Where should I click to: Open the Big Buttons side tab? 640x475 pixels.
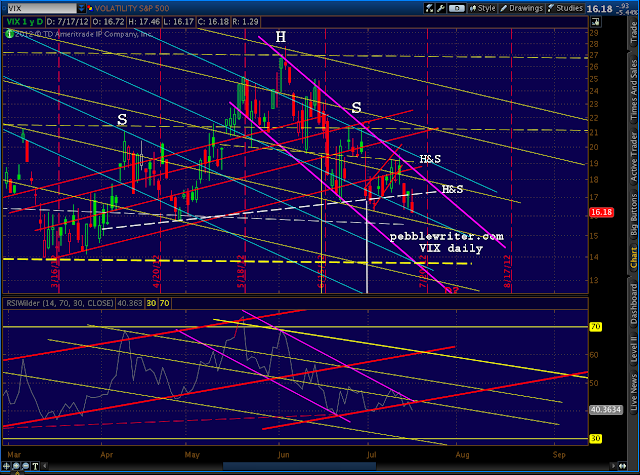coord(633,215)
